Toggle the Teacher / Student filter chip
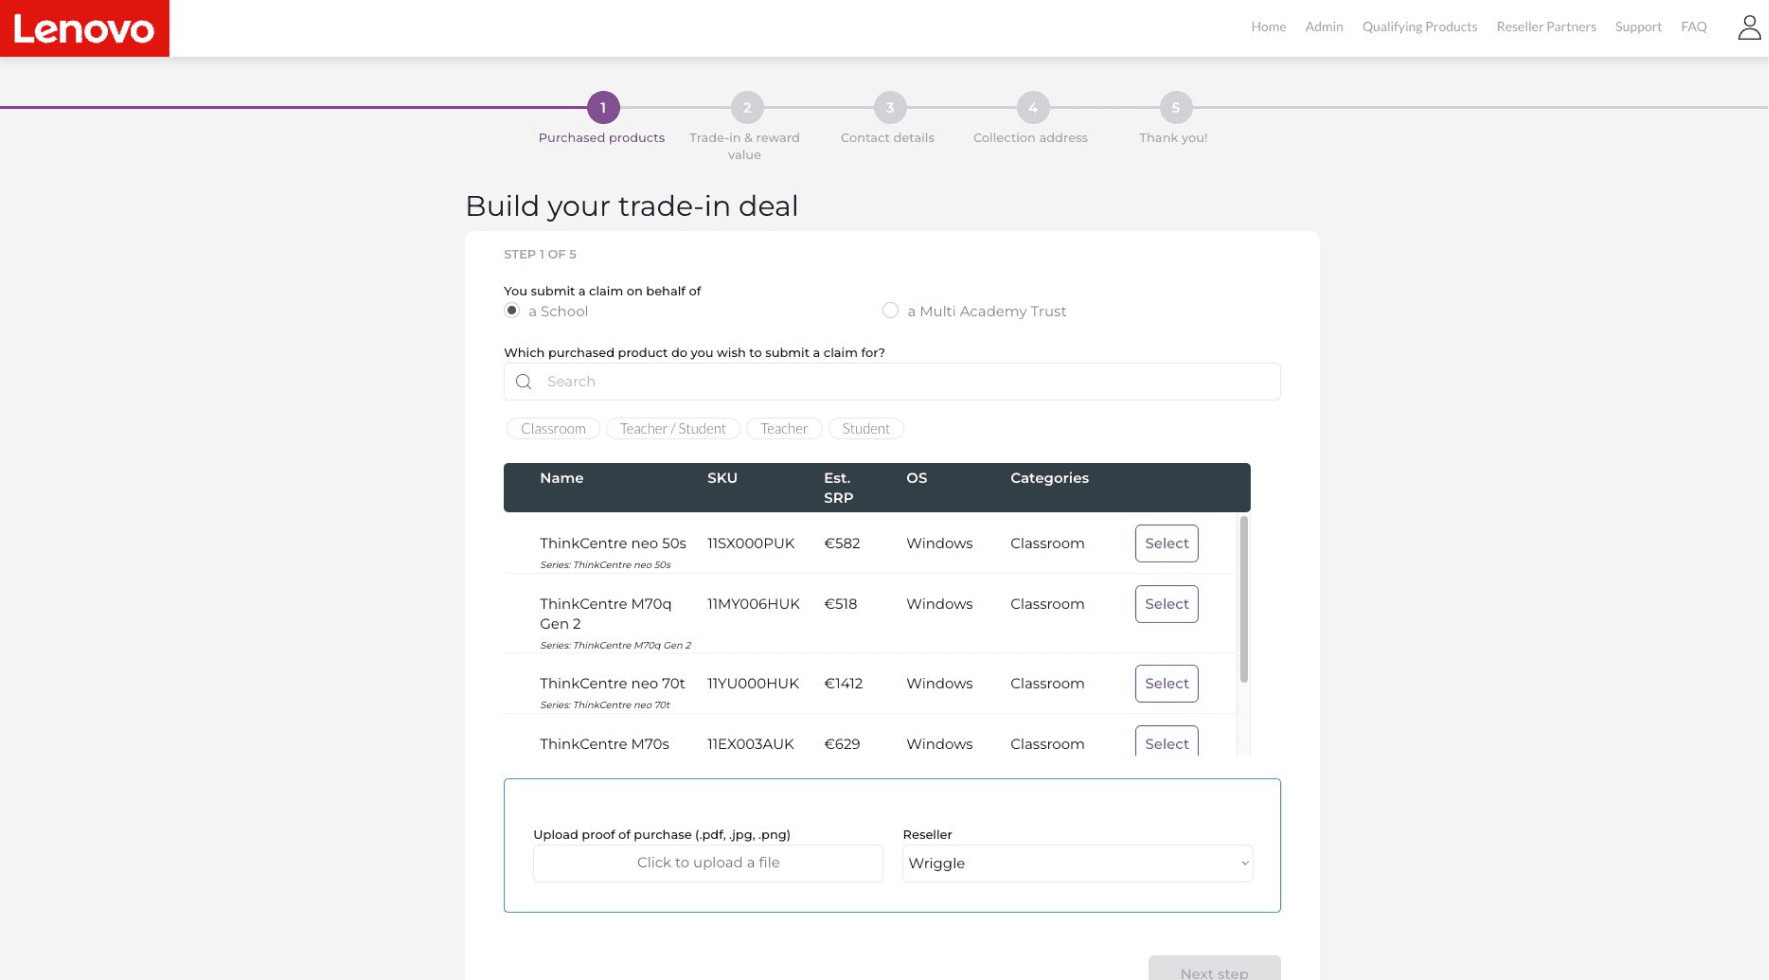Viewport: 1769px width, 980px height. (x=673, y=429)
